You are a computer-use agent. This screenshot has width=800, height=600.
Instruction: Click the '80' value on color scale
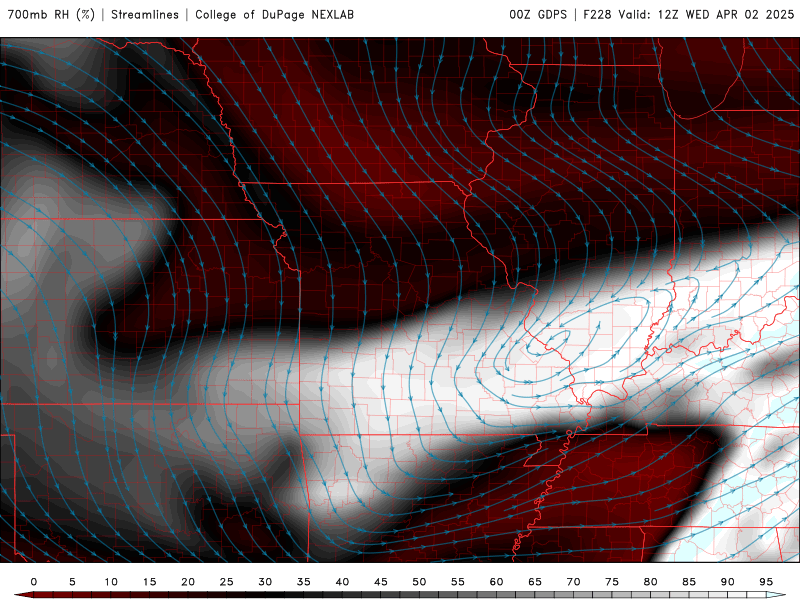tap(651, 582)
